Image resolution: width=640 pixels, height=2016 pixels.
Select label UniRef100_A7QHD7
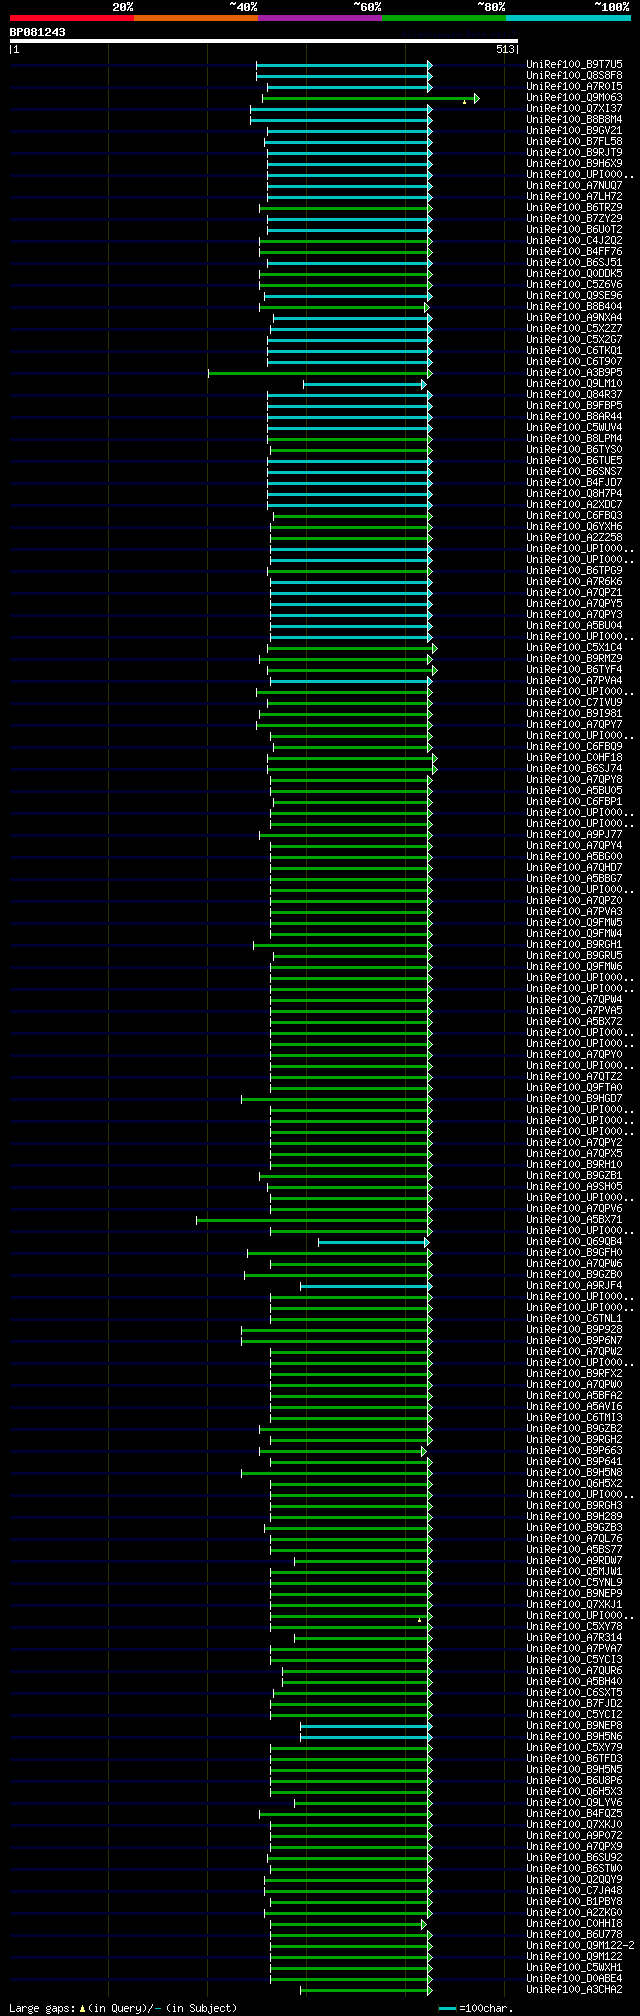point(574,867)
